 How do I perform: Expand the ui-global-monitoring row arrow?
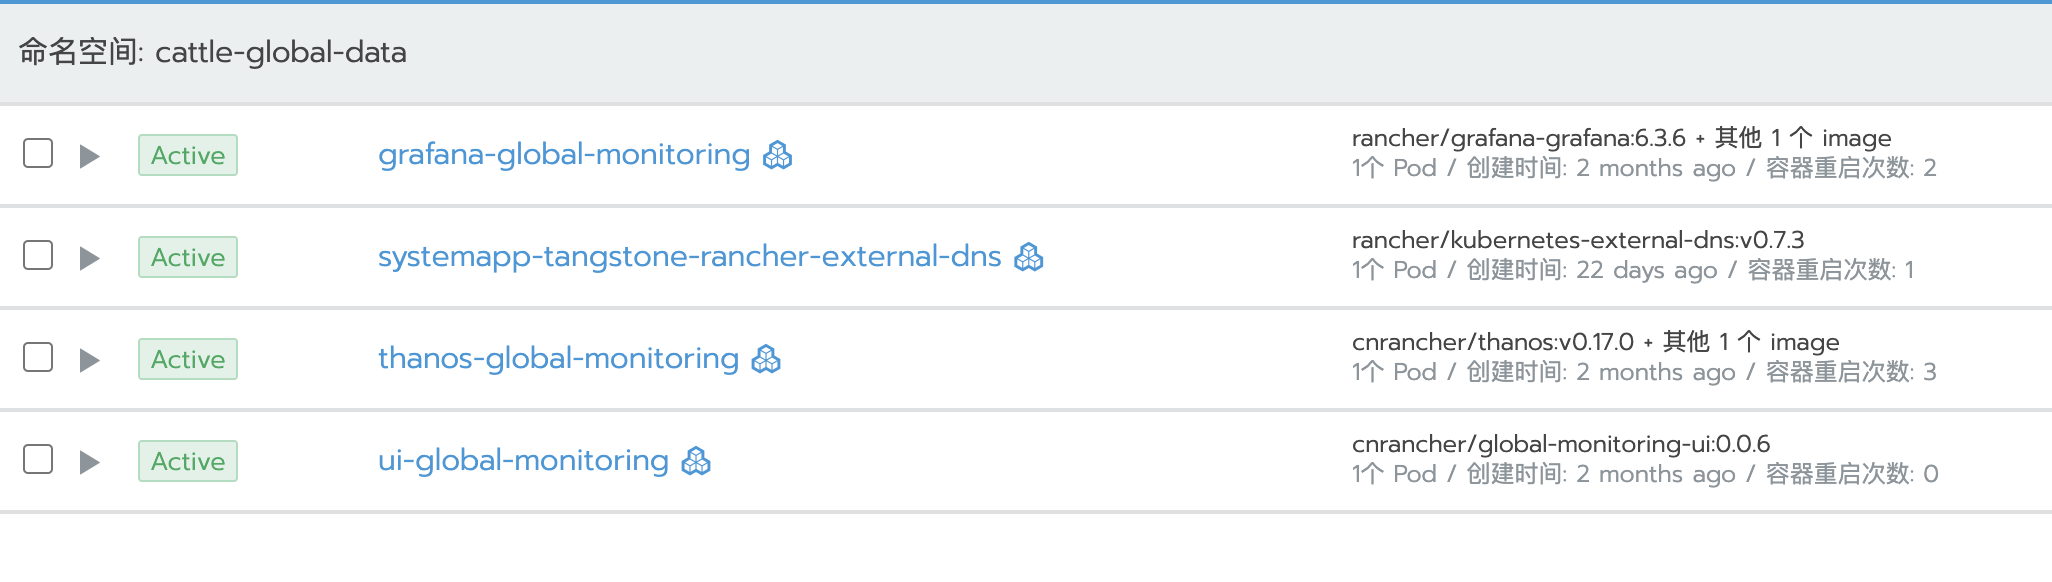(89, 462)
